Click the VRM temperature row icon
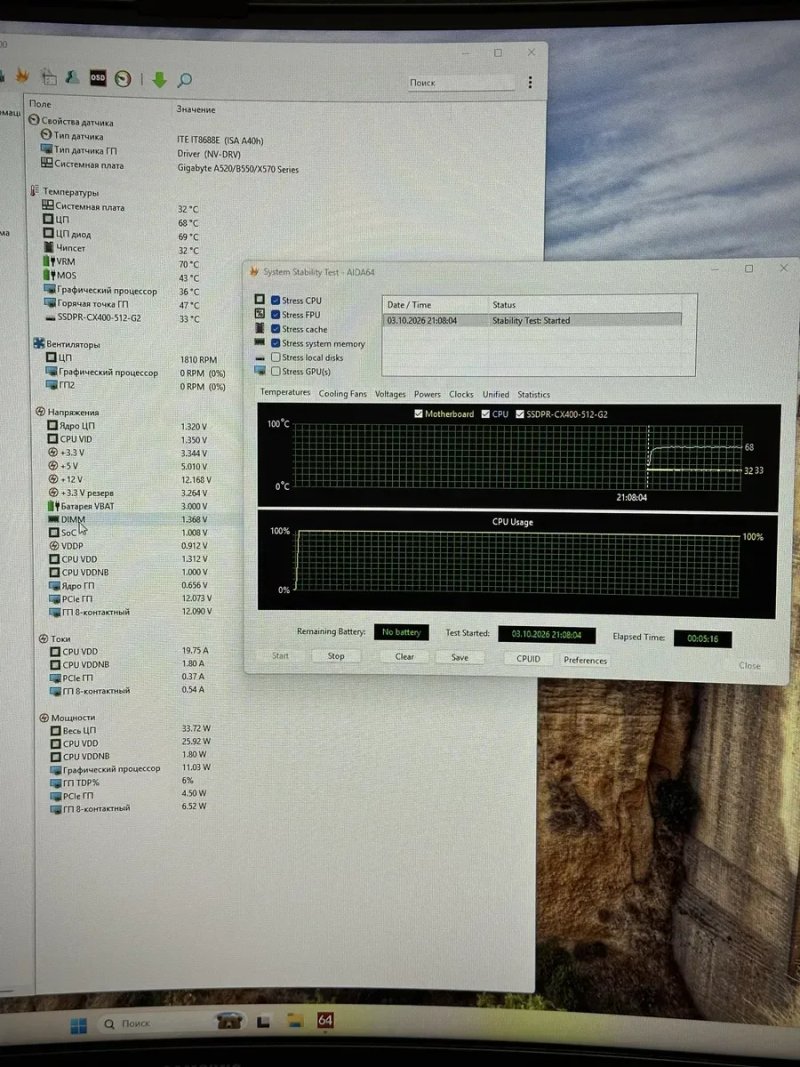Screen dimensions: 800x1067 (49, 261)
